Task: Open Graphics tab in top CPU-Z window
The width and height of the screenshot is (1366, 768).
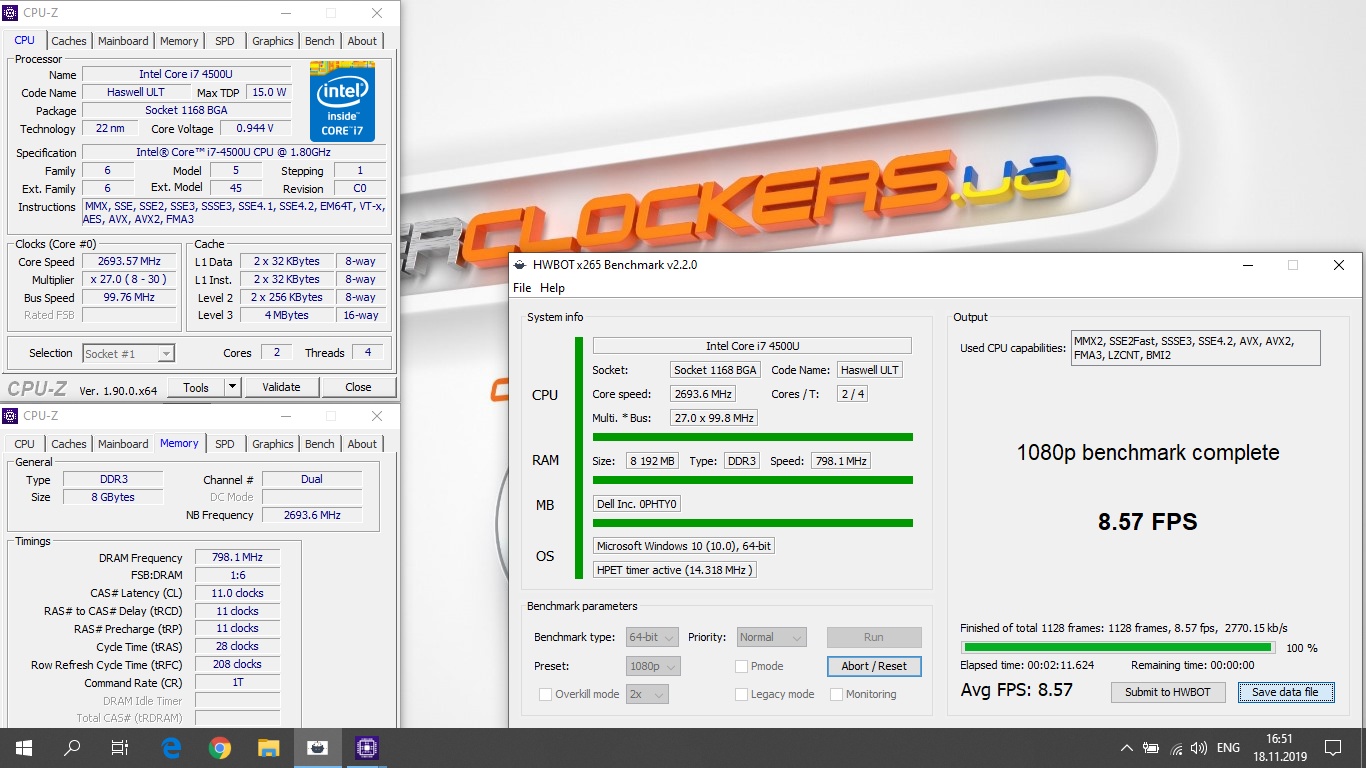Action: tap(273, 41)
